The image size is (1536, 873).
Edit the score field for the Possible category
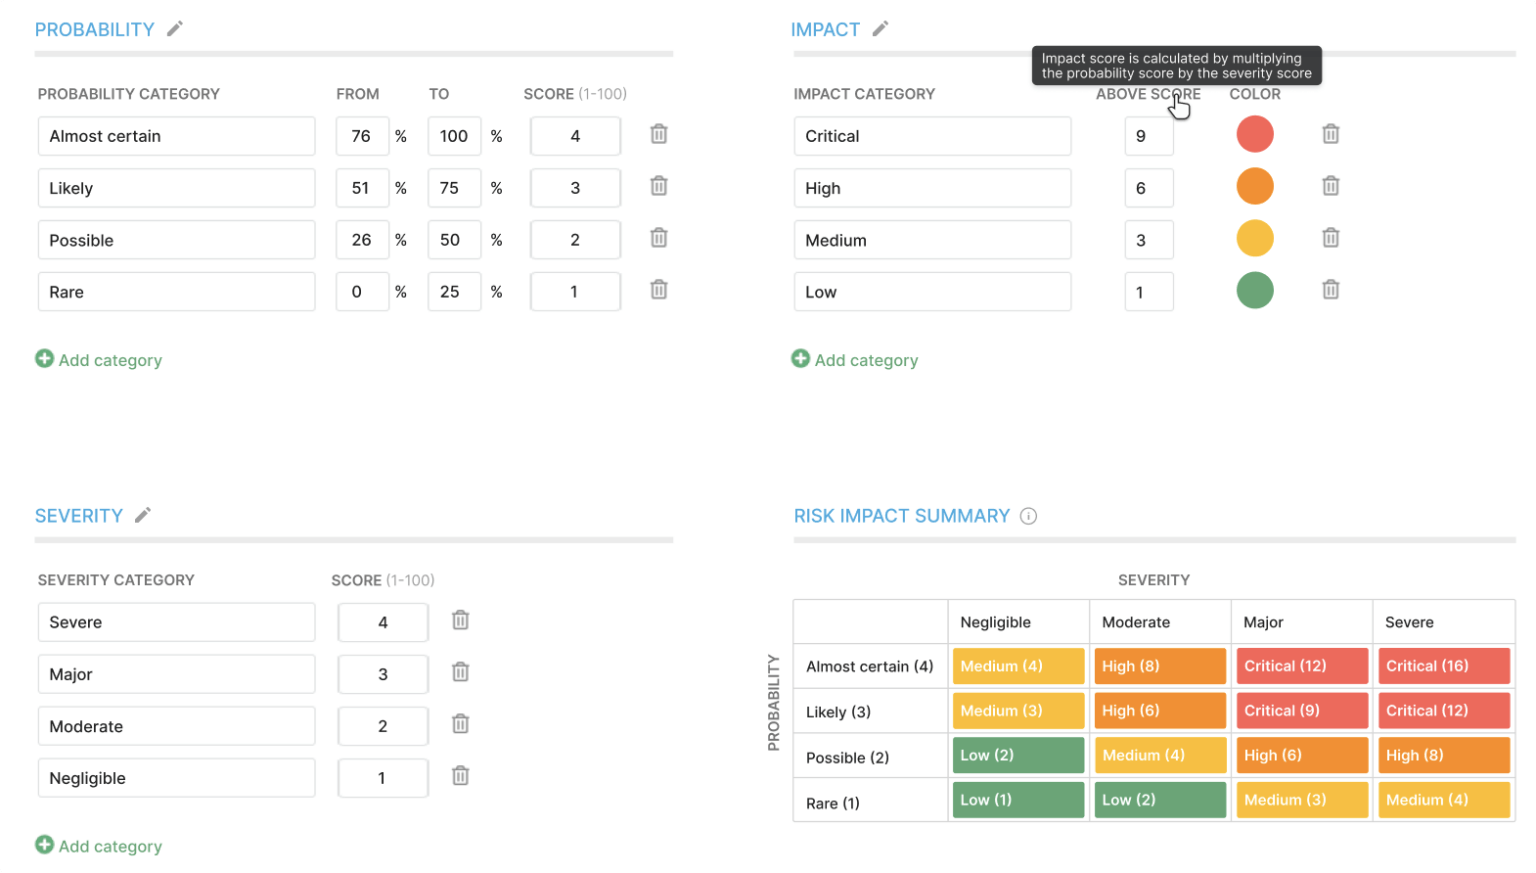[x=575, y=239]
